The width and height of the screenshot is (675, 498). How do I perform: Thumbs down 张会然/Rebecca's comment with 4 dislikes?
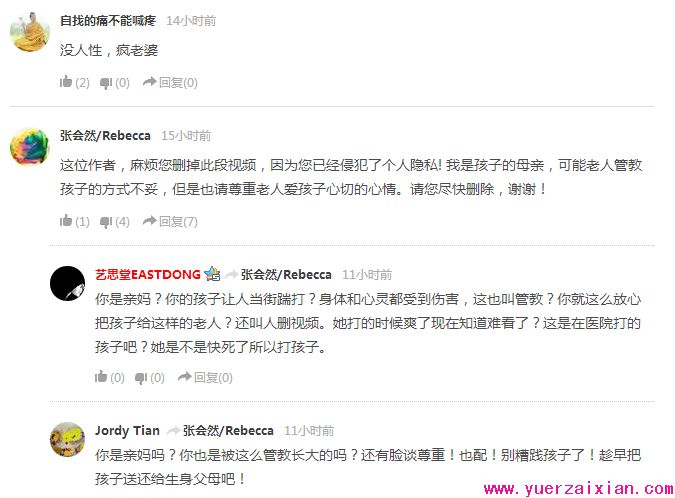click(x=115, y=222)
